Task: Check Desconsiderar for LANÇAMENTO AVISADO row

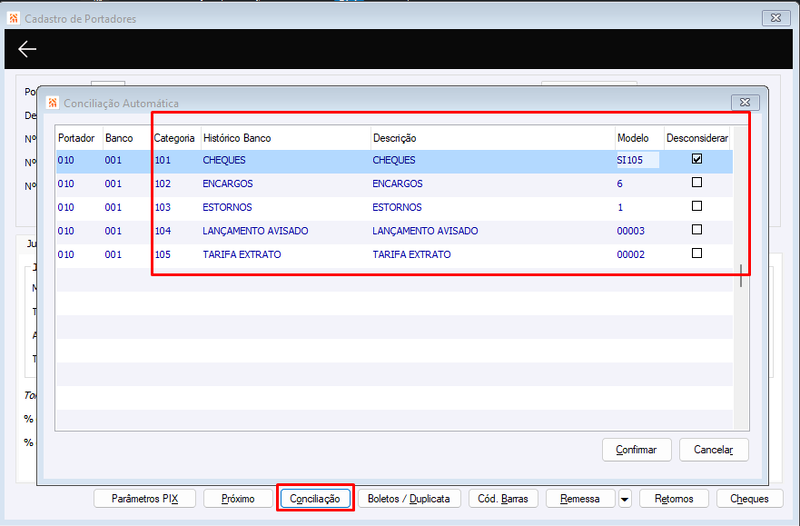Action: tap(696, 230)
